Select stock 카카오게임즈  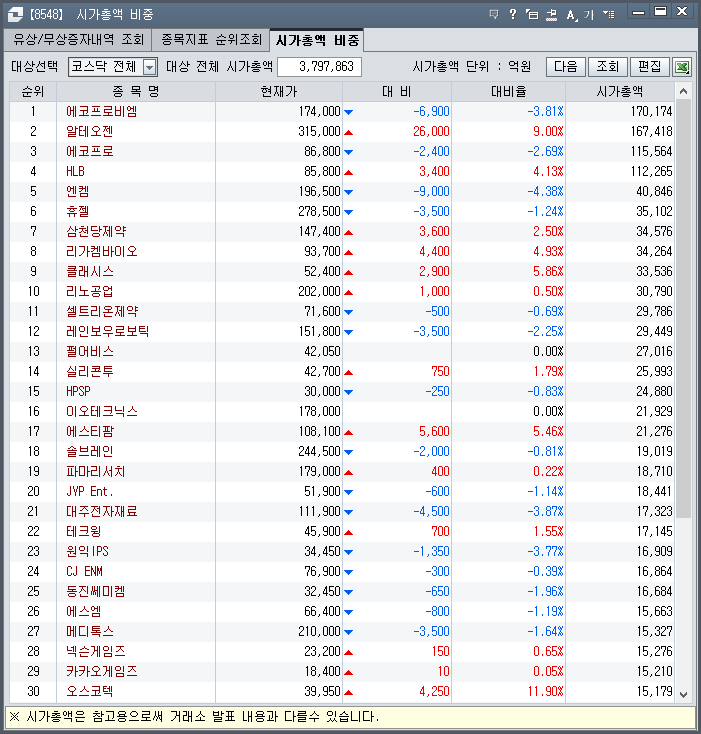[102, 672]
